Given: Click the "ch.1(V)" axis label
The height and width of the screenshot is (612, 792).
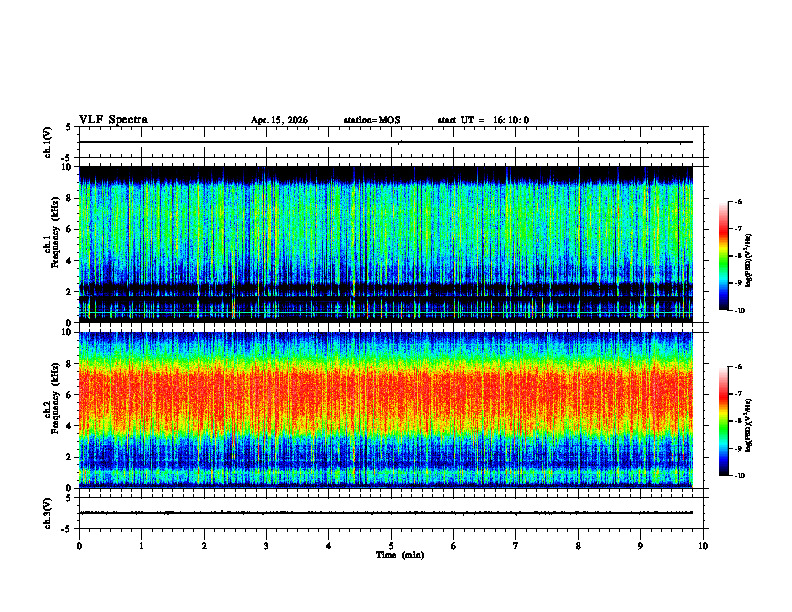Looking at the screenshot, I should pyautogui.click(x=48, y=142).
